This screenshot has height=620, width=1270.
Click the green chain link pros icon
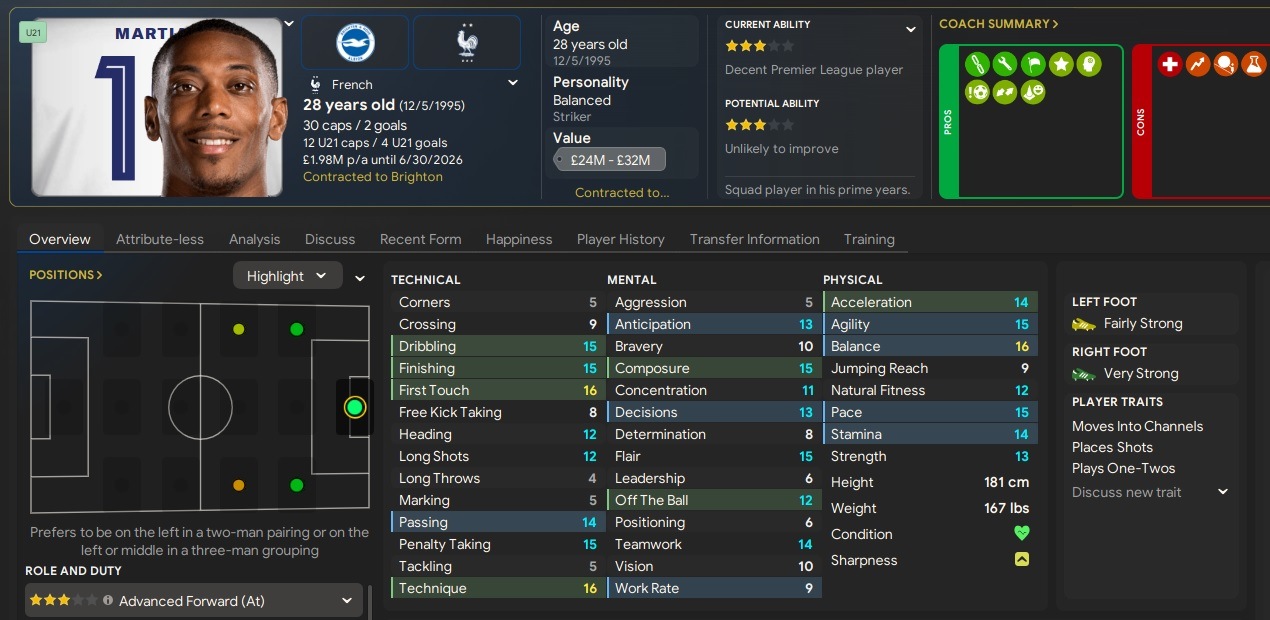(x=977, y=65)
